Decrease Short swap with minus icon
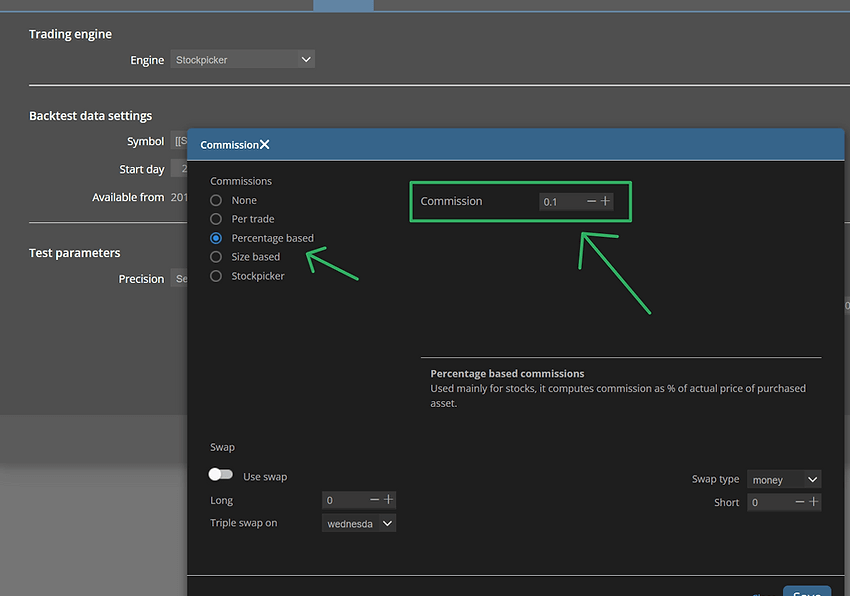850x596 pixels. point(800,502)
